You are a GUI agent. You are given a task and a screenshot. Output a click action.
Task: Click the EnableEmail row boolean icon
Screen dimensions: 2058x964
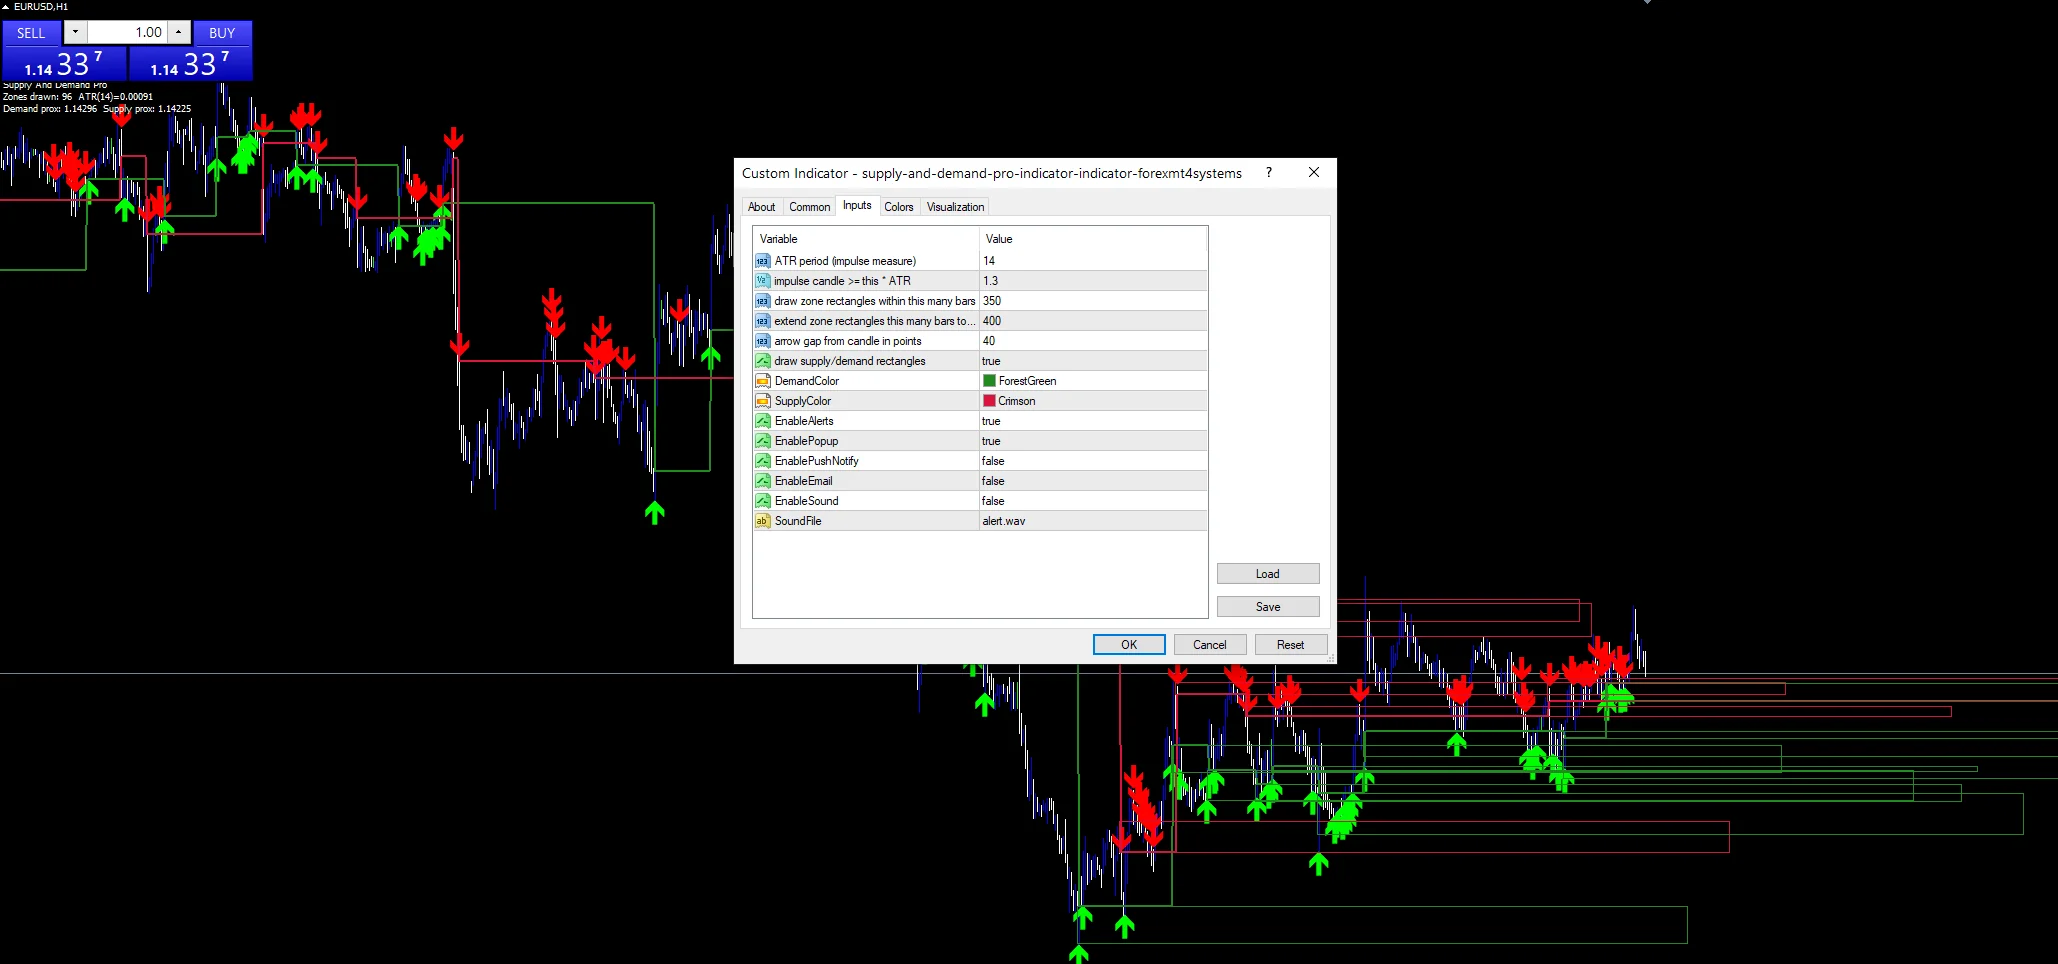point(762,481)
